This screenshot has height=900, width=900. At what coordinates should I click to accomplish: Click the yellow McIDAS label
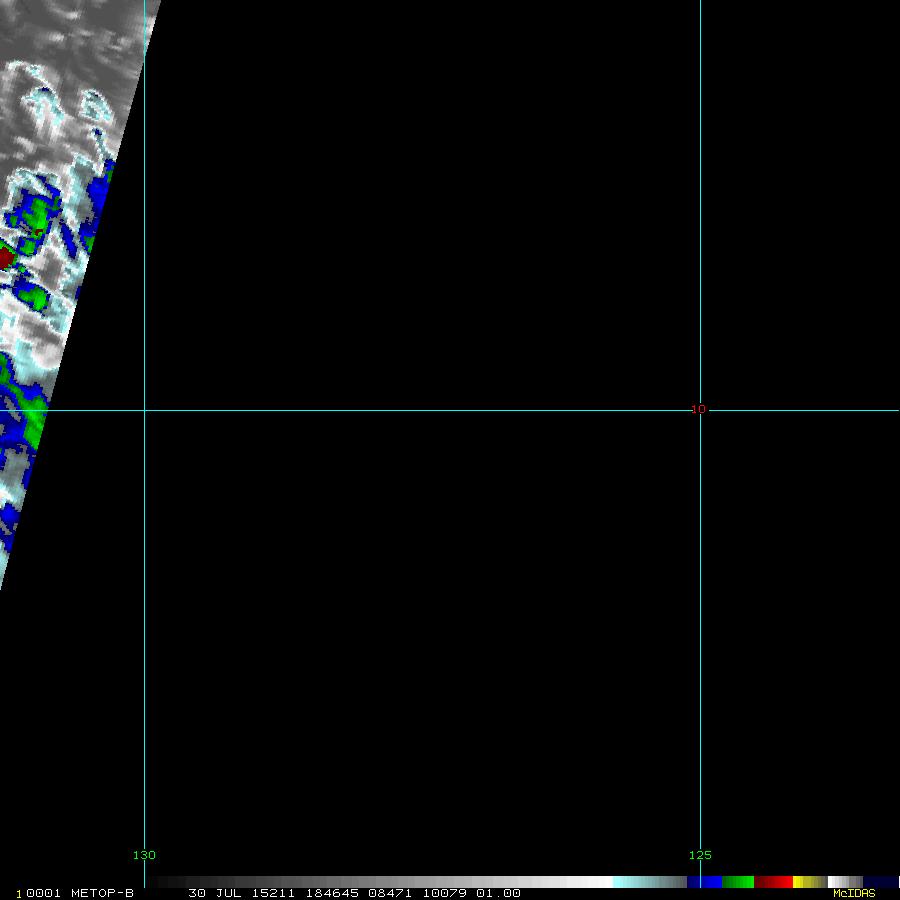click(854, 893)
